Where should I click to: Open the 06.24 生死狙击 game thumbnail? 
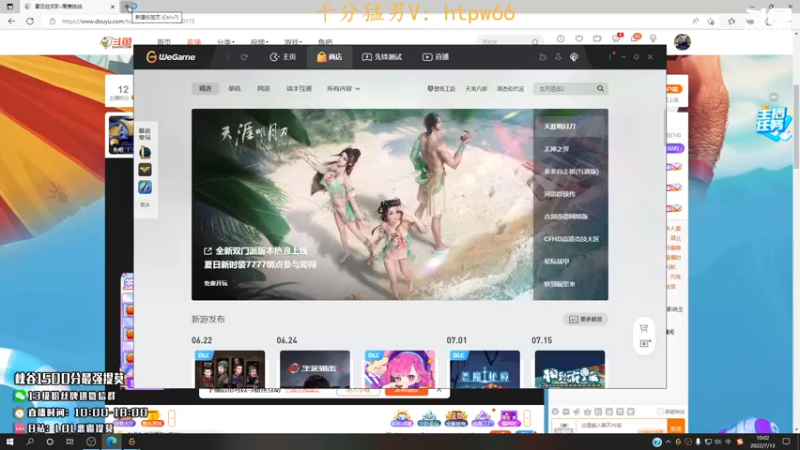click(315, 369)
